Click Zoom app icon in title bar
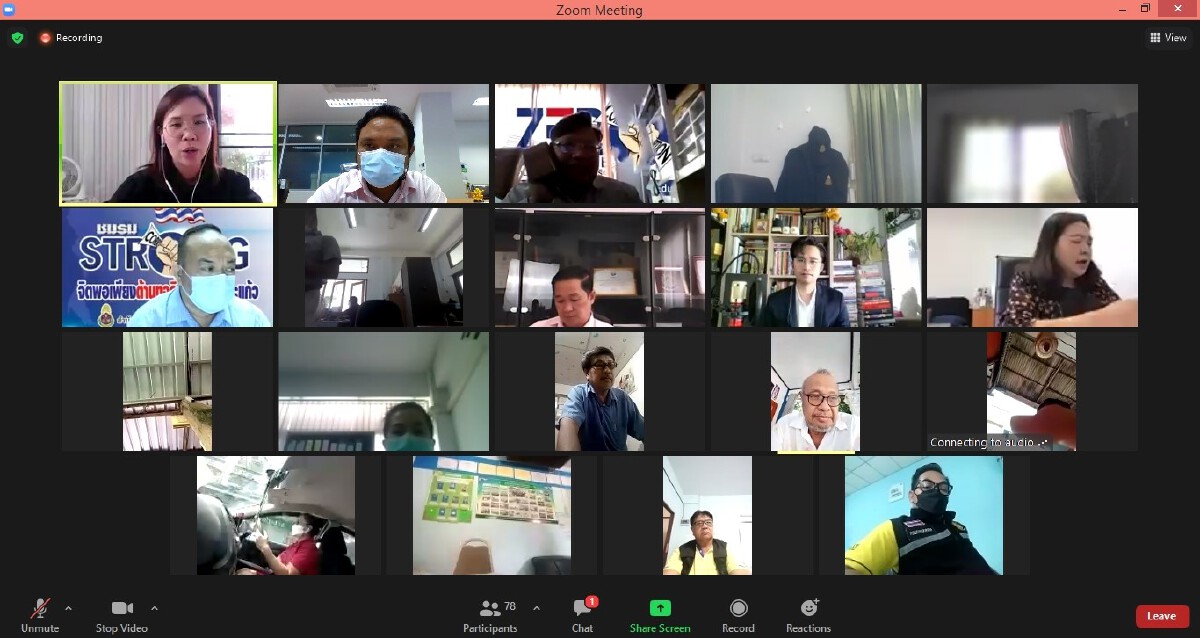1200x638 pixels. 9,9
